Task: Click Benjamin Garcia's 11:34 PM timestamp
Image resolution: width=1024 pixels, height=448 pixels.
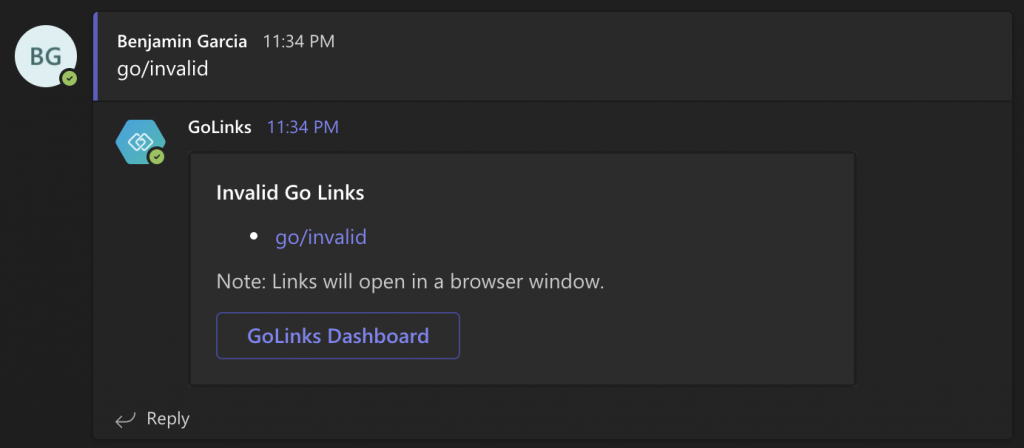Action: (x=298, y=42)
